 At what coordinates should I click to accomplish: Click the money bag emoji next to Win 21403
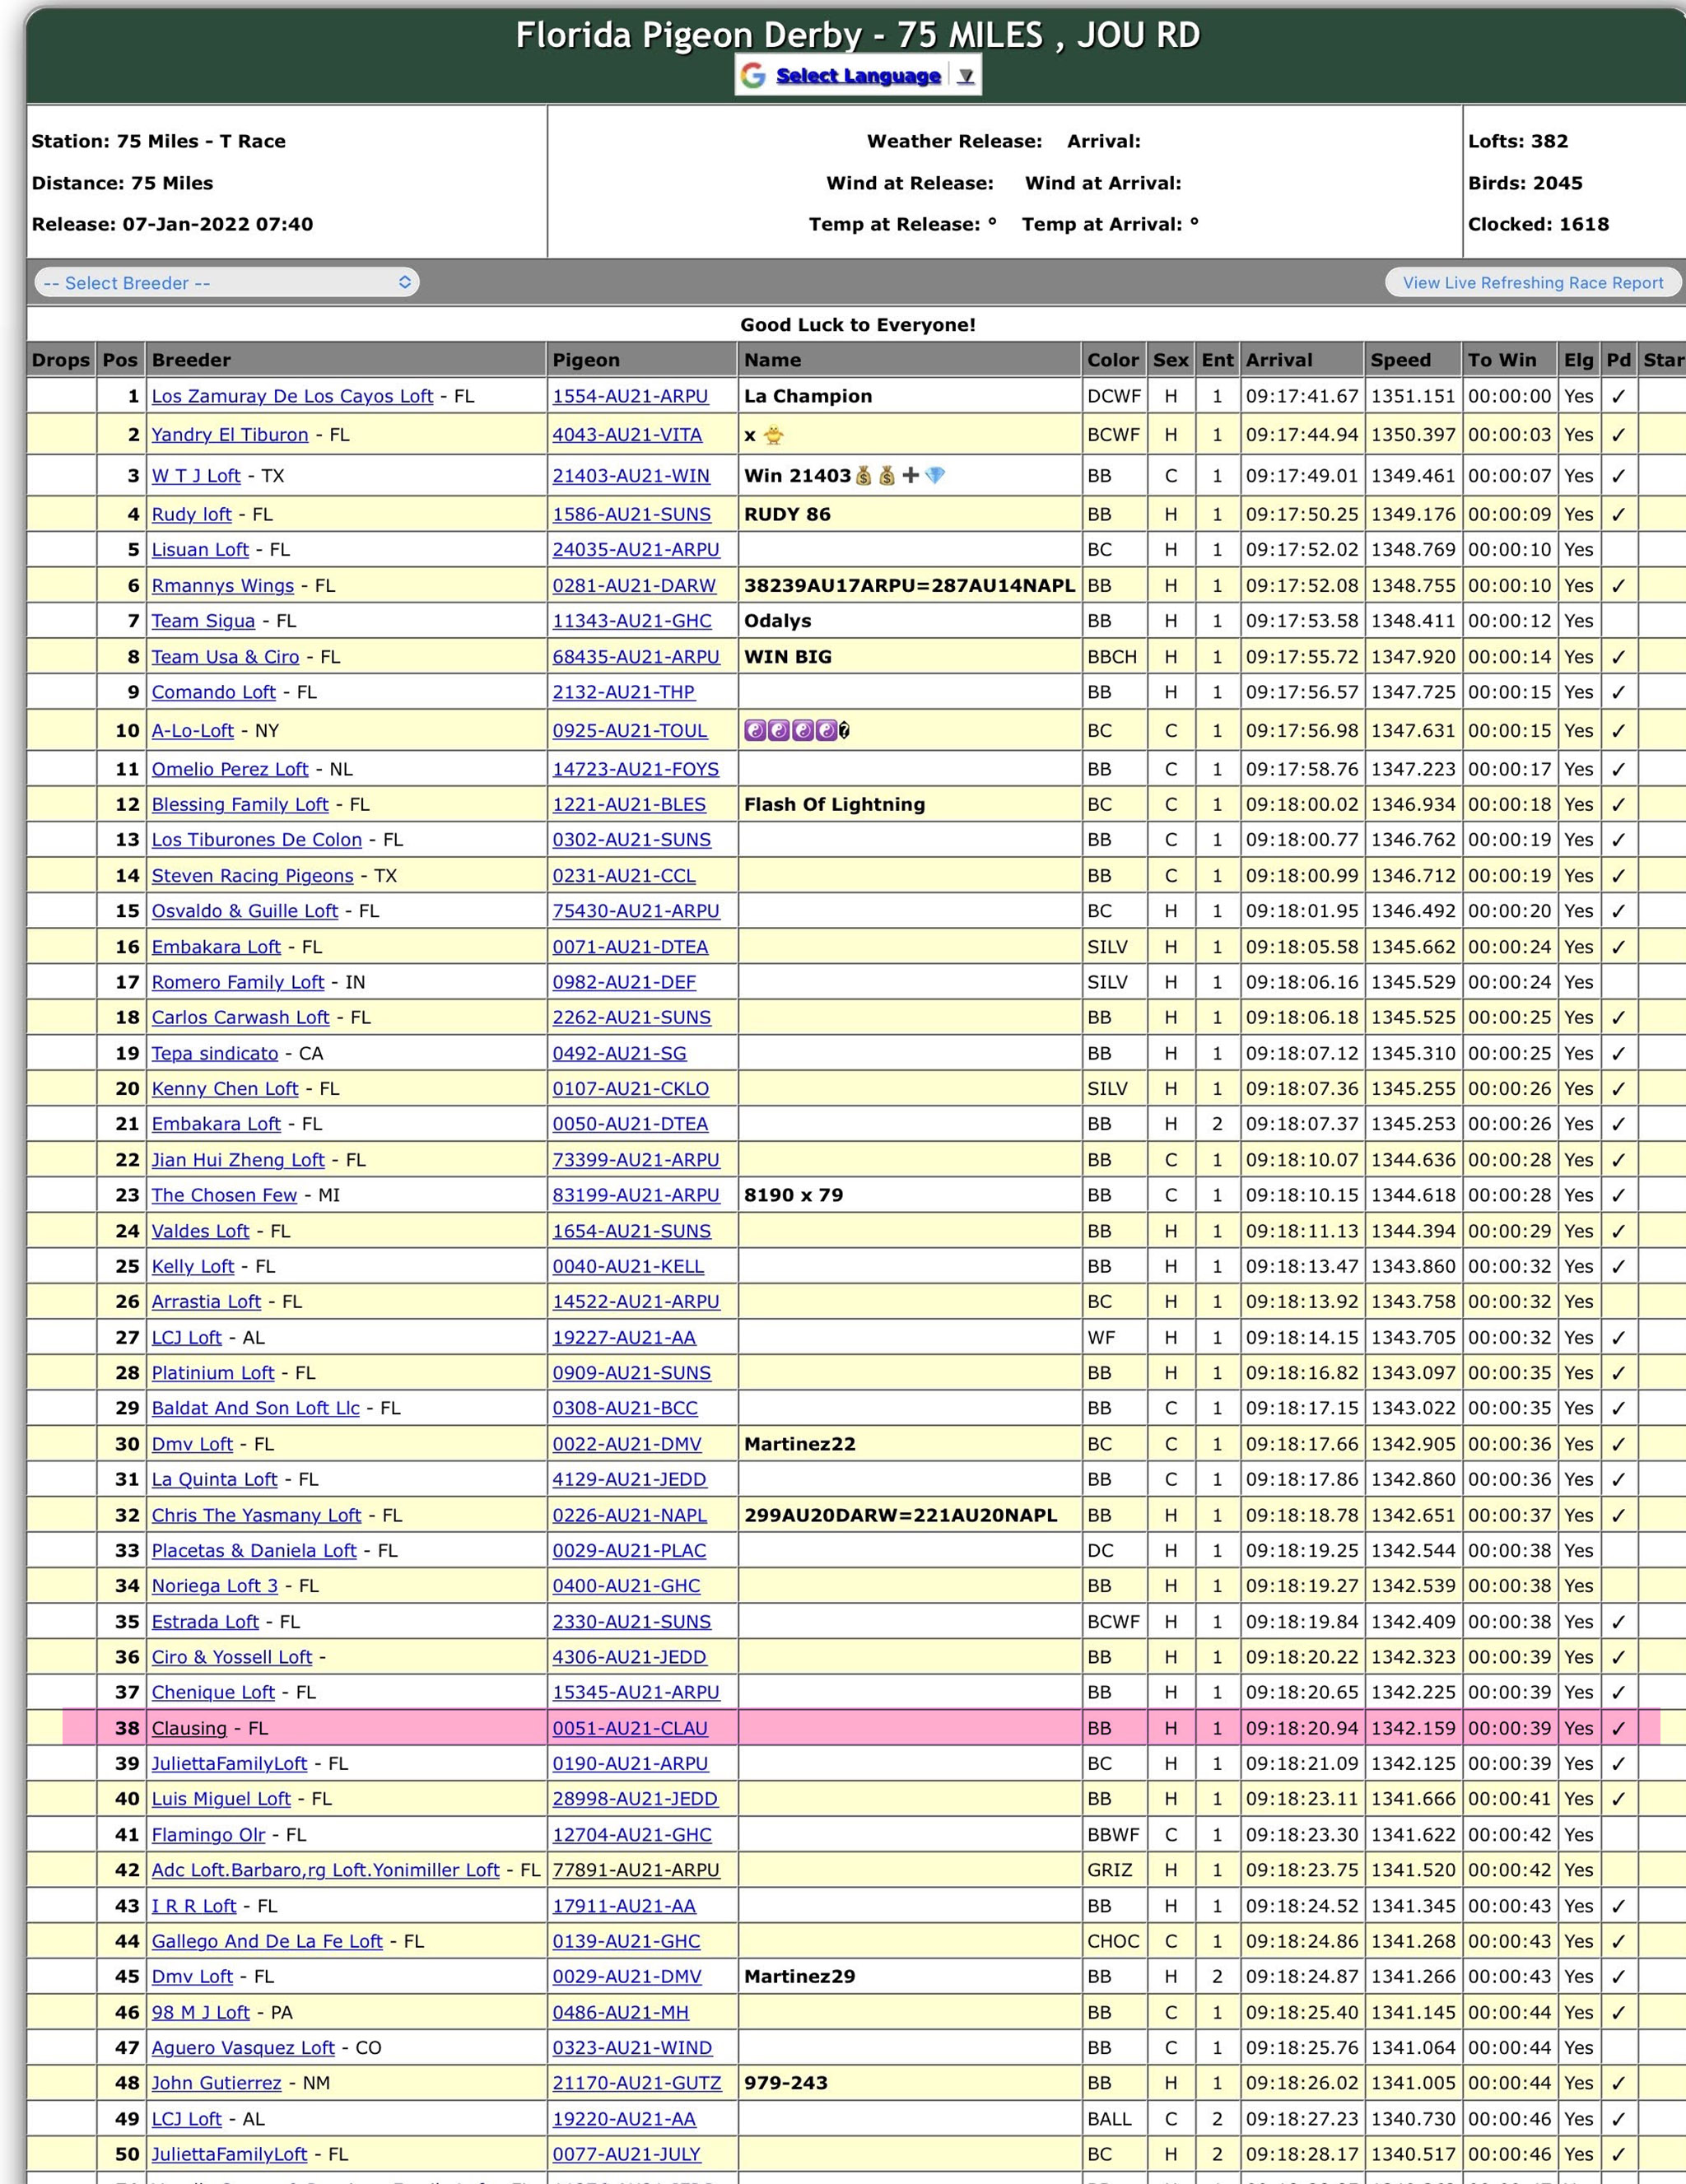tap(864, 476)
